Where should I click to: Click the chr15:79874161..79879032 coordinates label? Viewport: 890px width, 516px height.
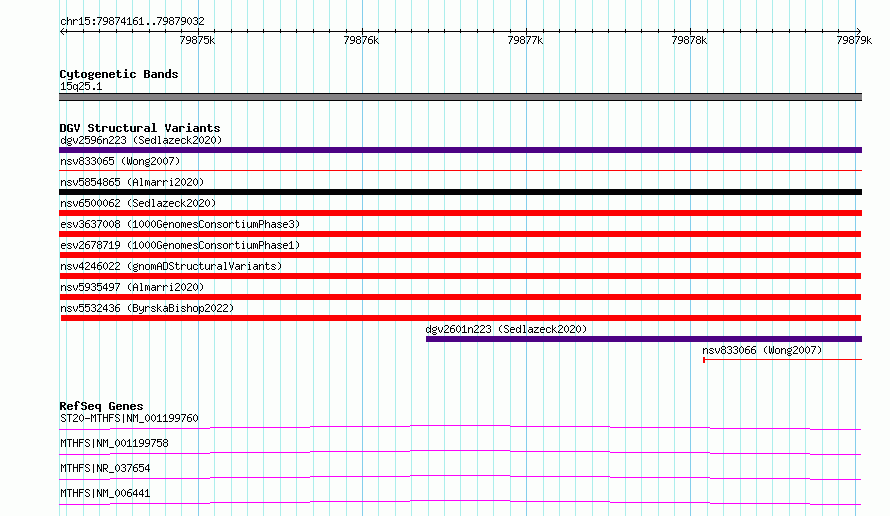132,21
